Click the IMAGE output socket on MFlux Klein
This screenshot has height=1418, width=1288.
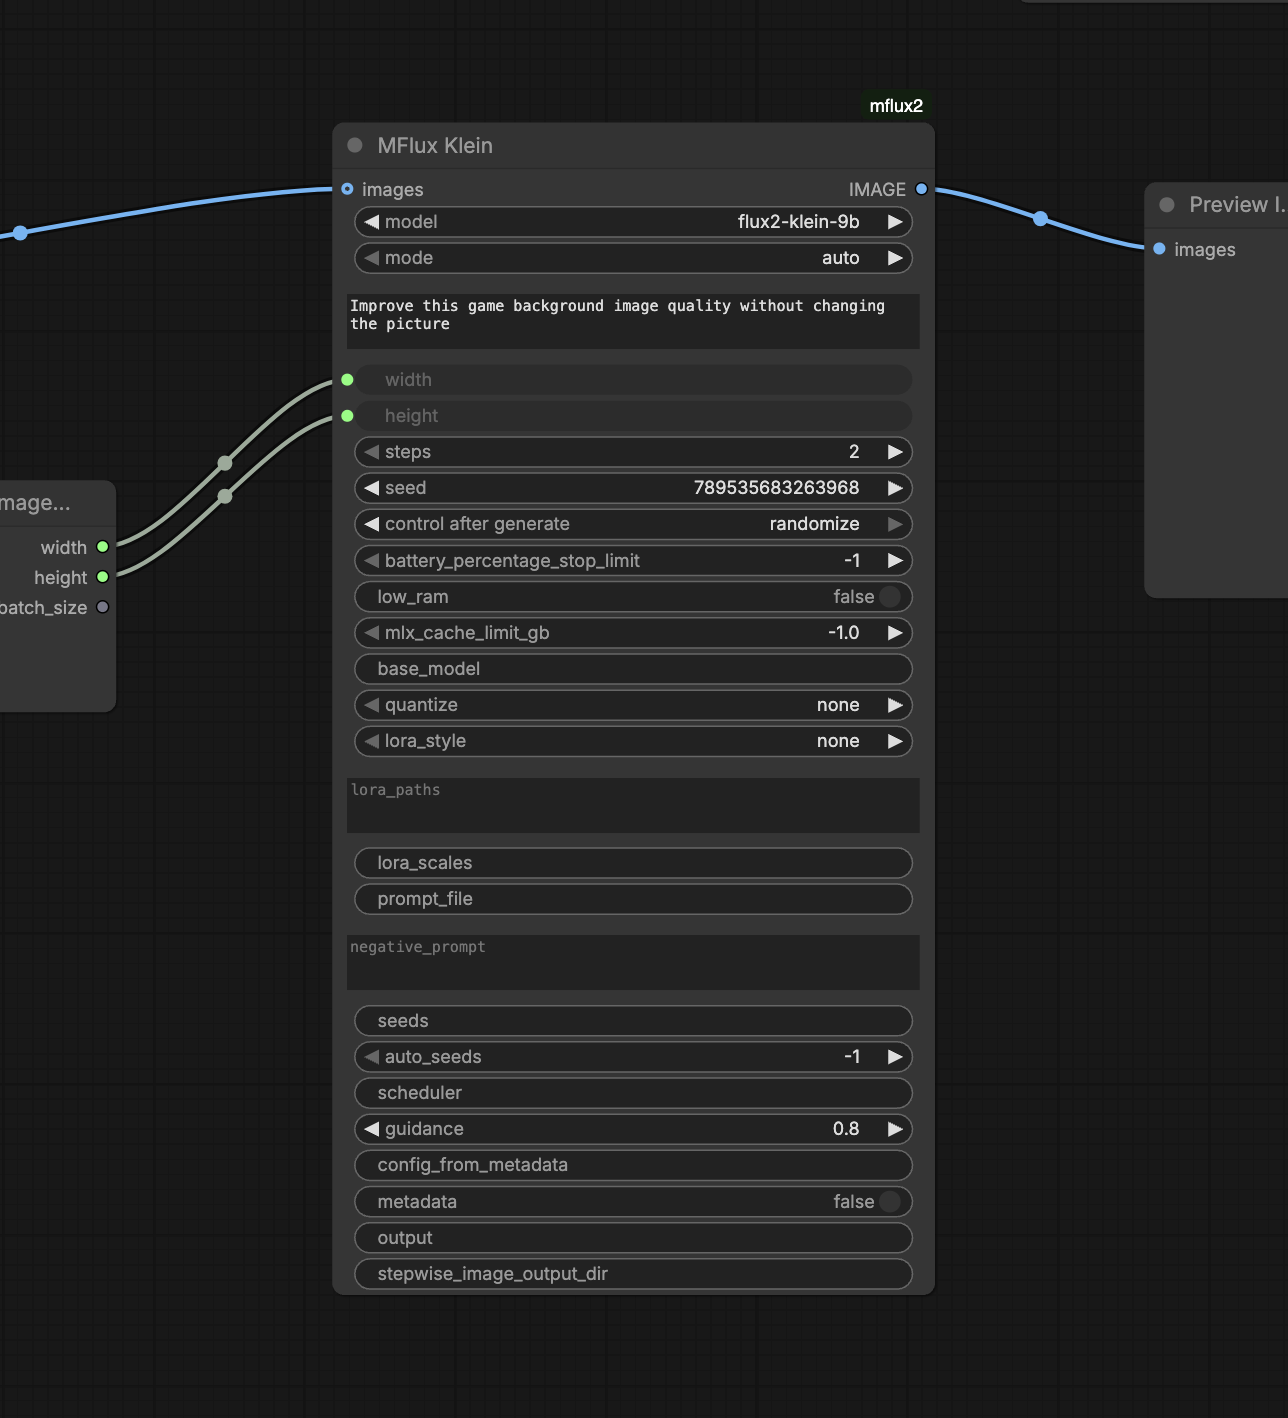point(921,189)
